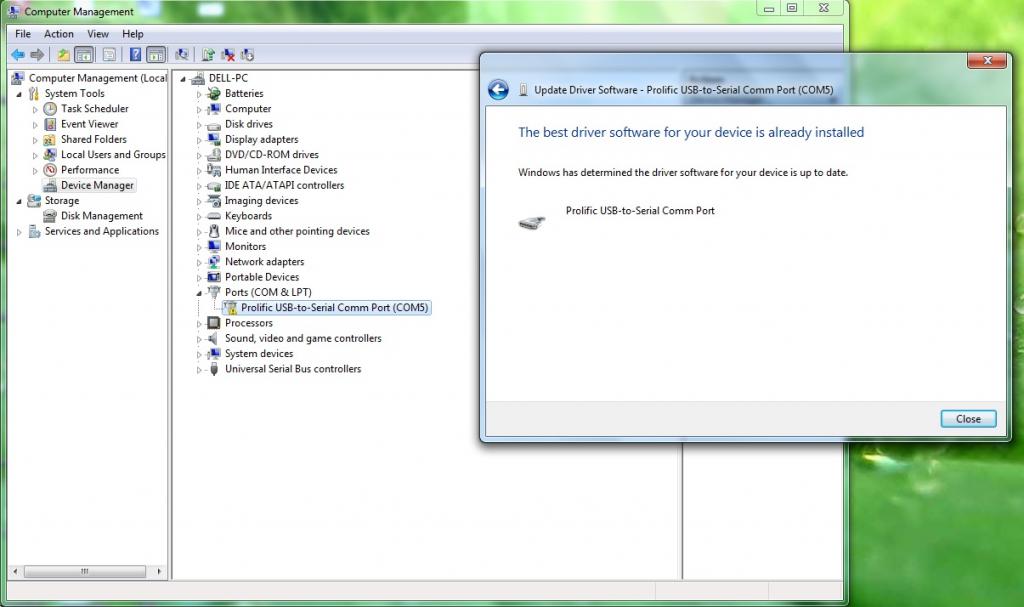Image resolution: width=1024 pixels, height=607 pixels.
Task: Click the Task Scheduler clock icon
Action: pyautogui.click(x=50, y=108)
